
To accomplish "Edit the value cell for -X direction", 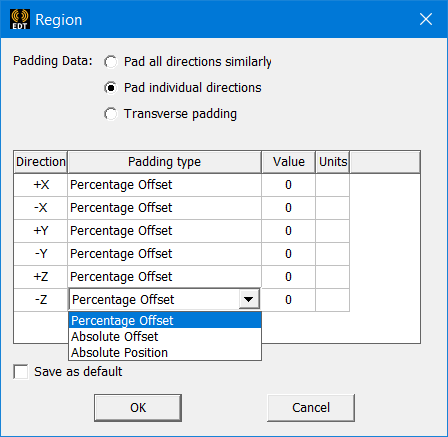I will [288, 208].
